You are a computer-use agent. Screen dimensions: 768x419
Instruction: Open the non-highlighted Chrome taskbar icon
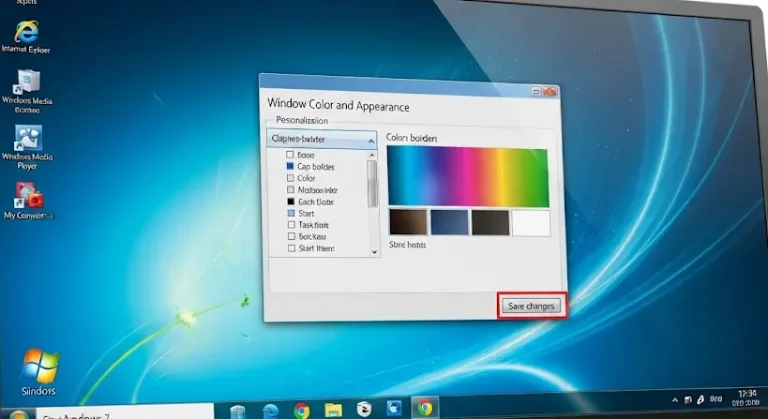click(x=302, y=410)
